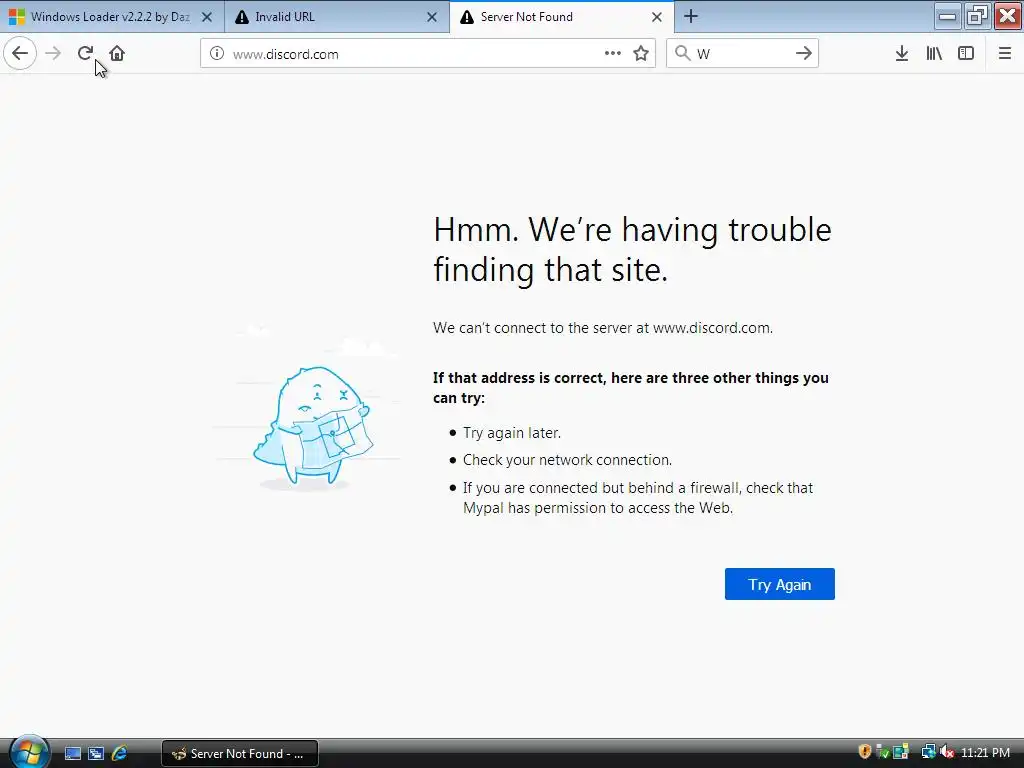
Task: Select Server Not Found taskbar button
Action: 240,754
